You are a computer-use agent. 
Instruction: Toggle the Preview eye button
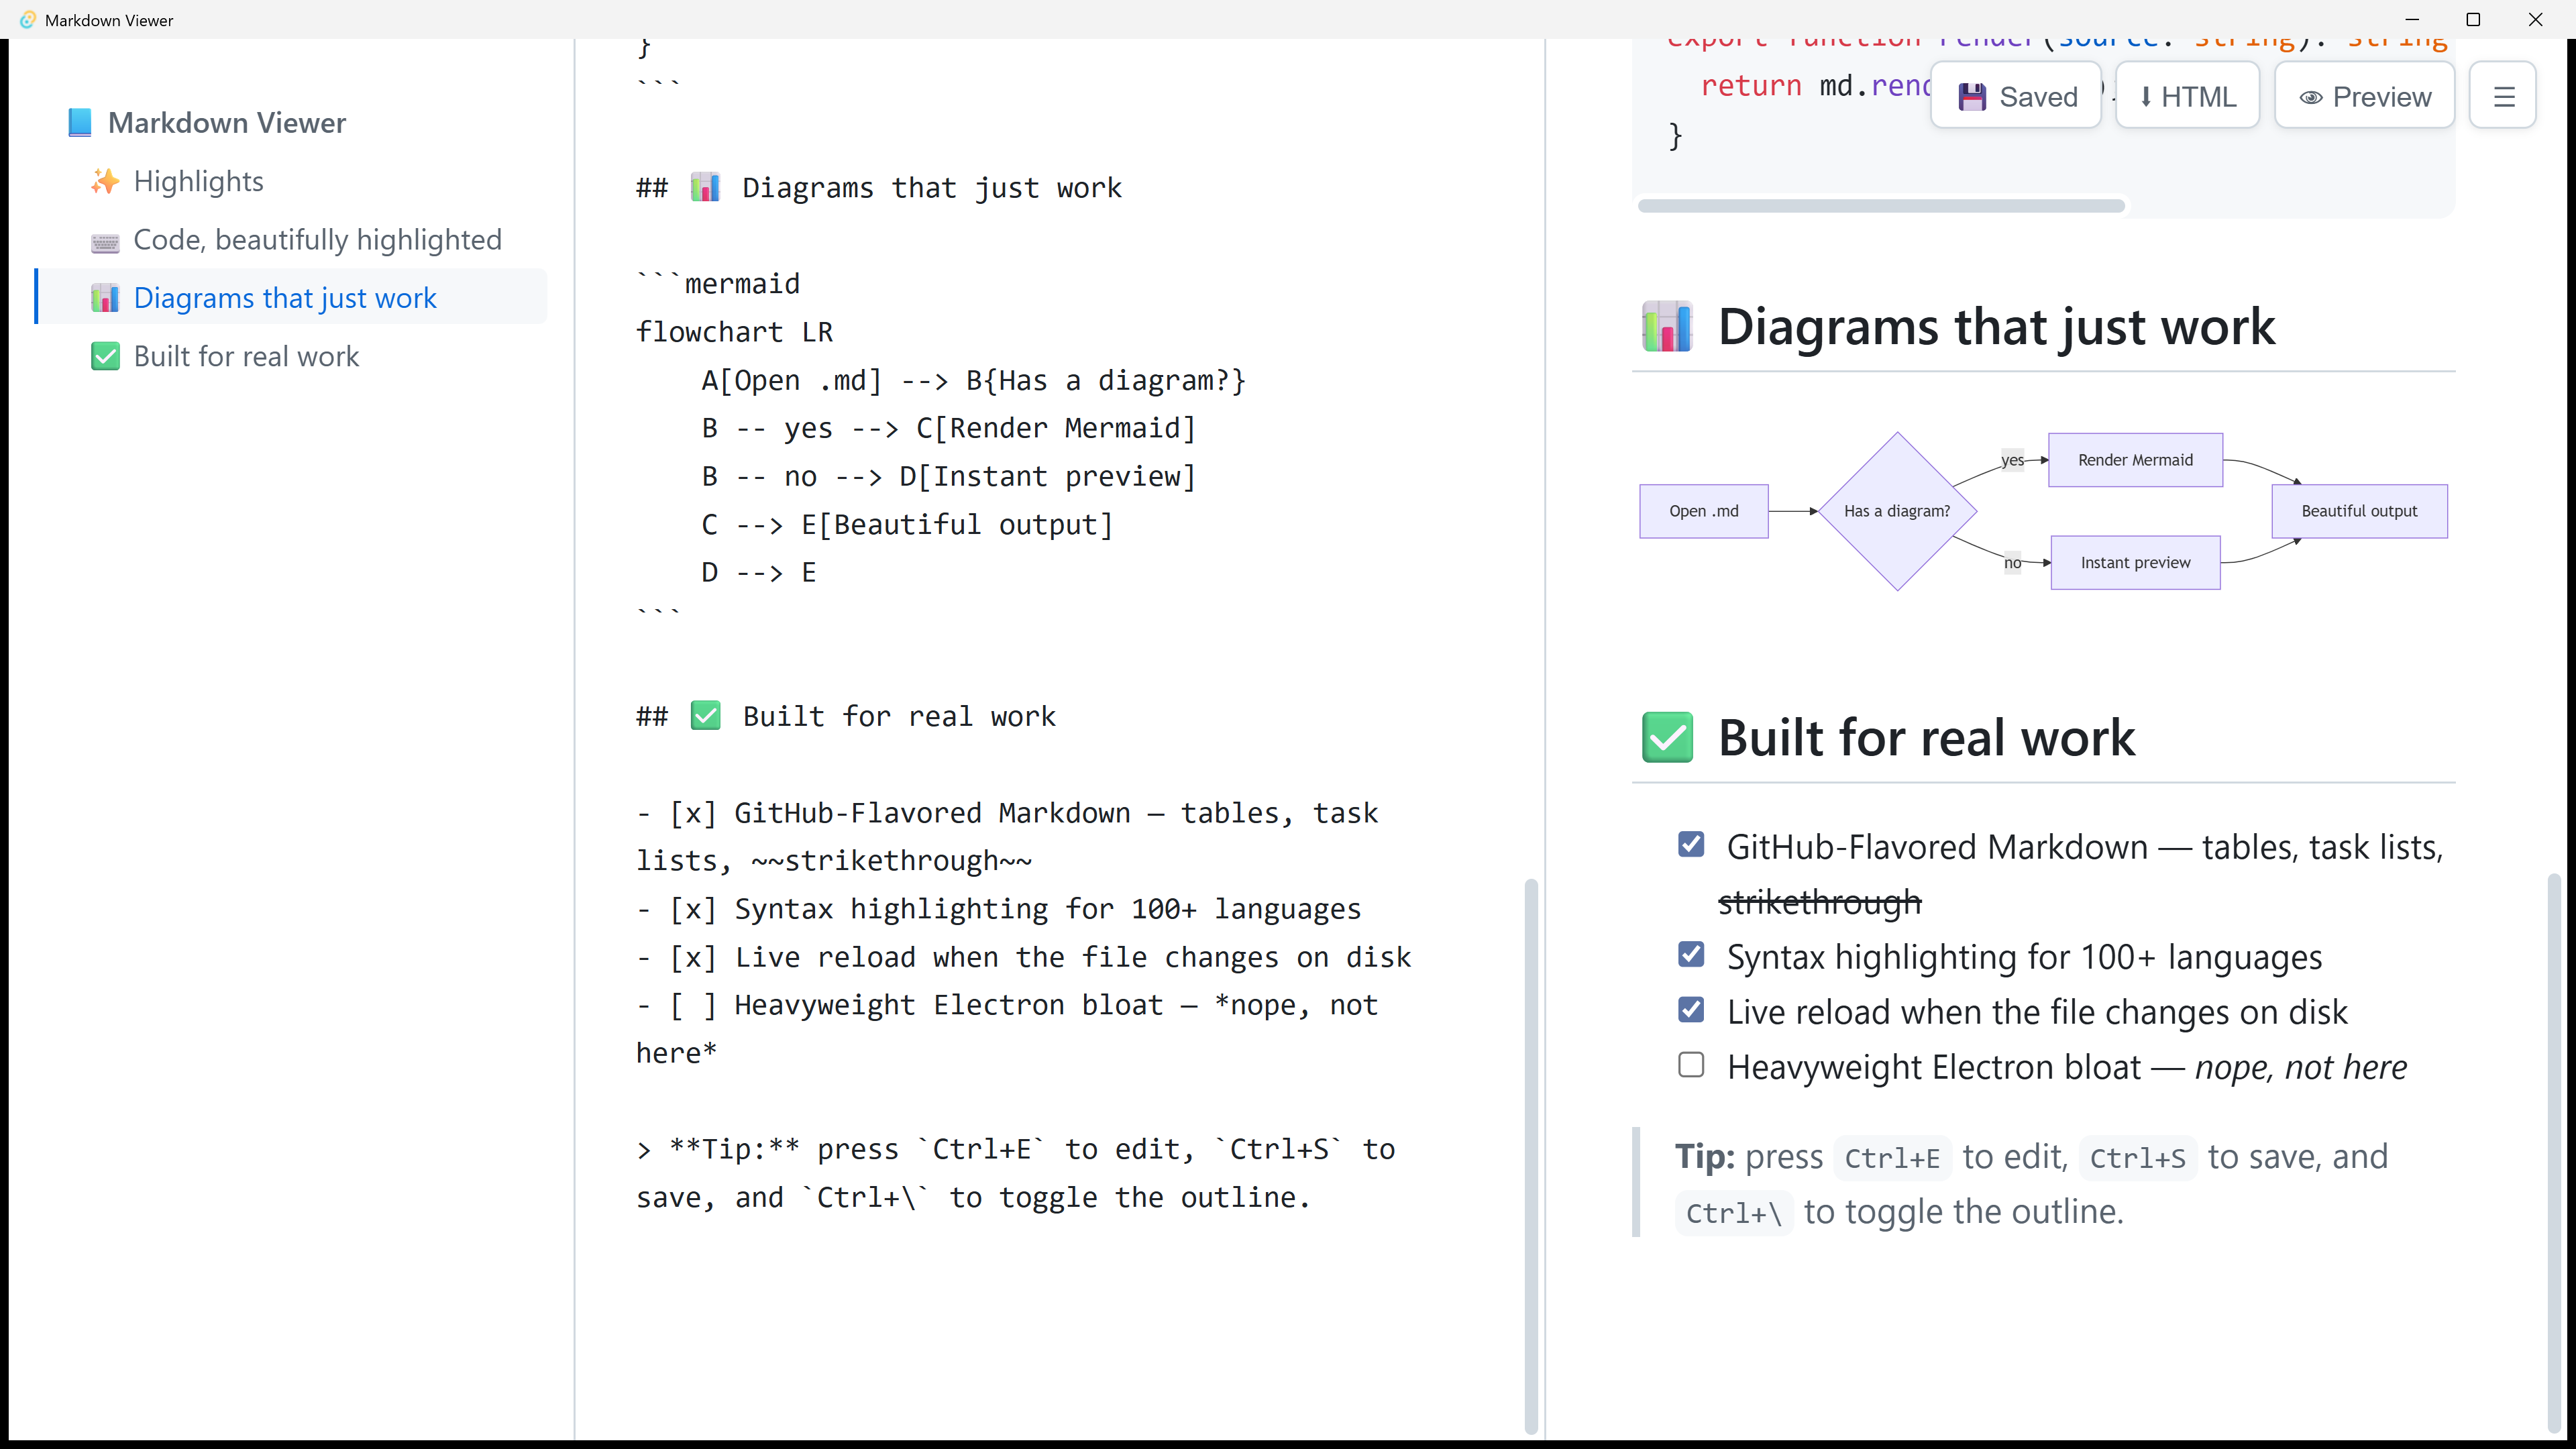point(2364,96)
